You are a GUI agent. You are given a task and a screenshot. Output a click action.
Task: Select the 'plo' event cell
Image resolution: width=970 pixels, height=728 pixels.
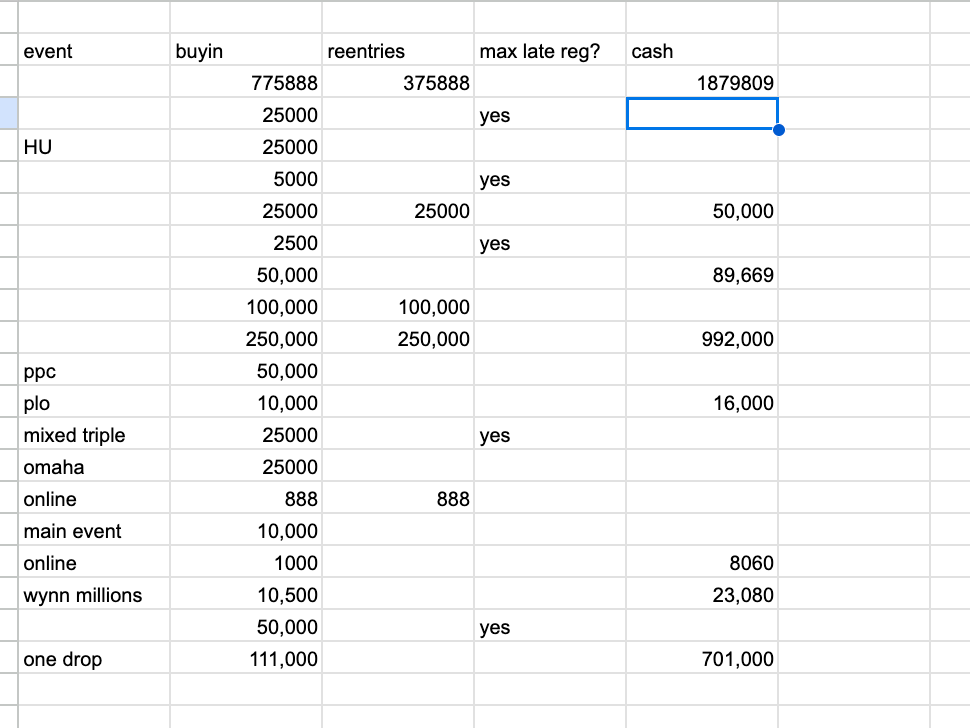click(x=94, y=402)
